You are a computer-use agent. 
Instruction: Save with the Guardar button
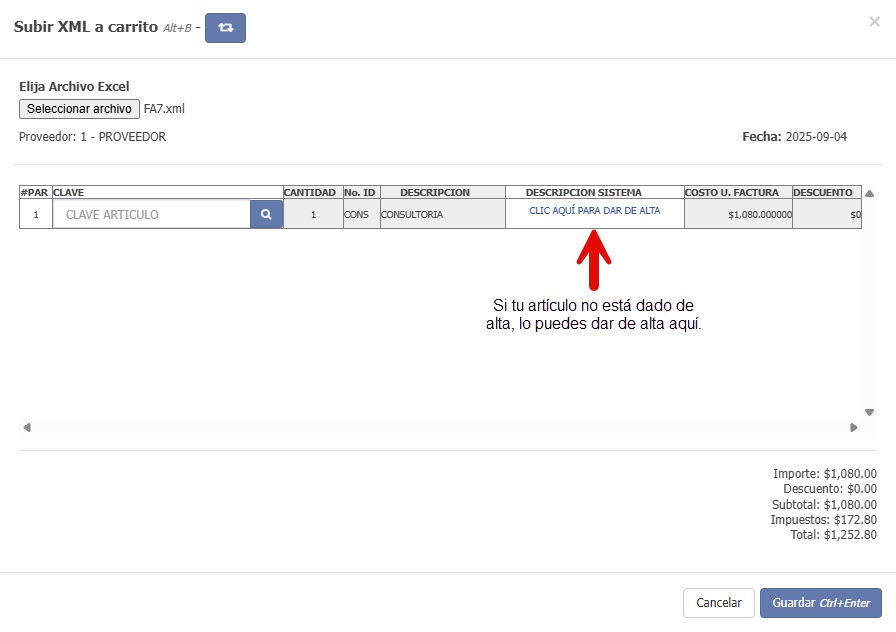[820, 603]
